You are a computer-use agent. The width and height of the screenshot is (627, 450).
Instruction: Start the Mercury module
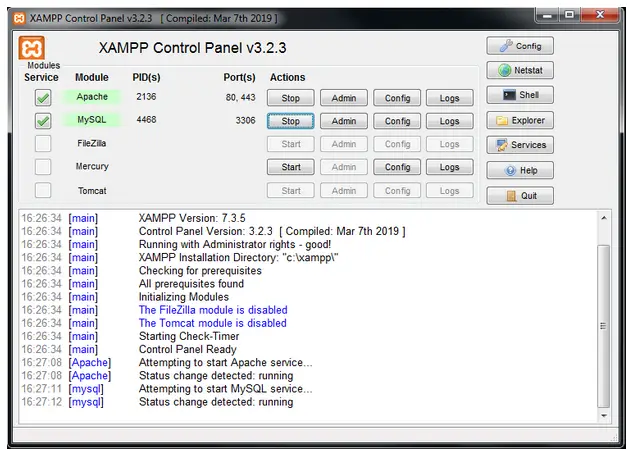291,167
